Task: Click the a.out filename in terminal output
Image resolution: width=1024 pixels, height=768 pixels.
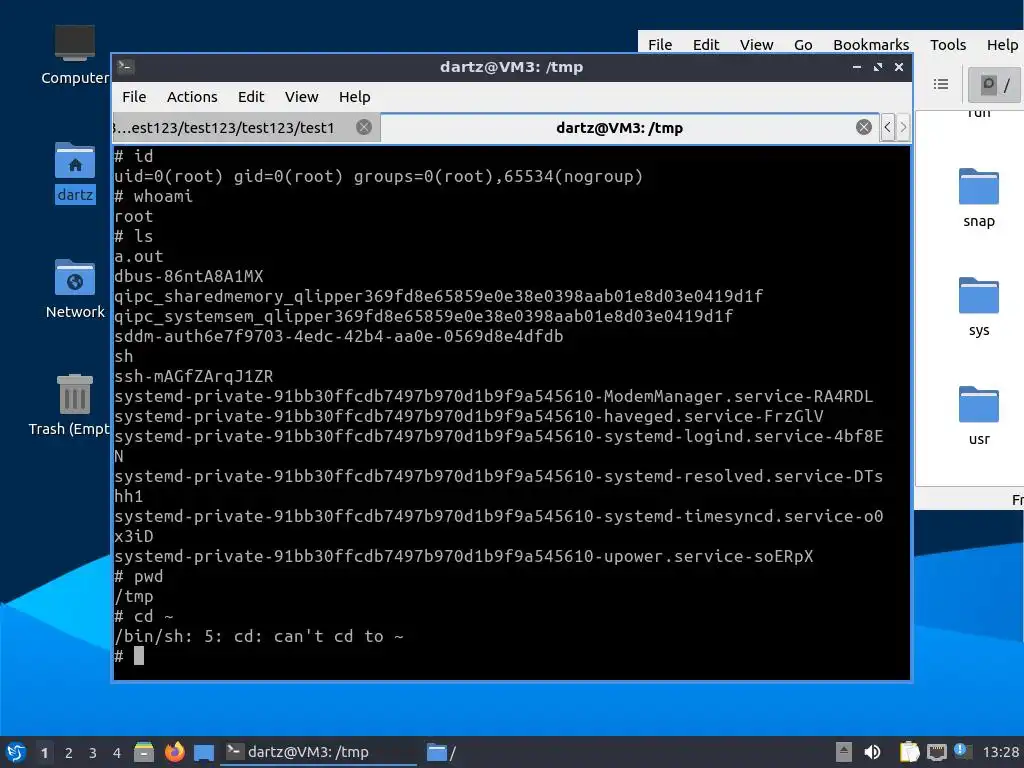Action: click(138, 256)
